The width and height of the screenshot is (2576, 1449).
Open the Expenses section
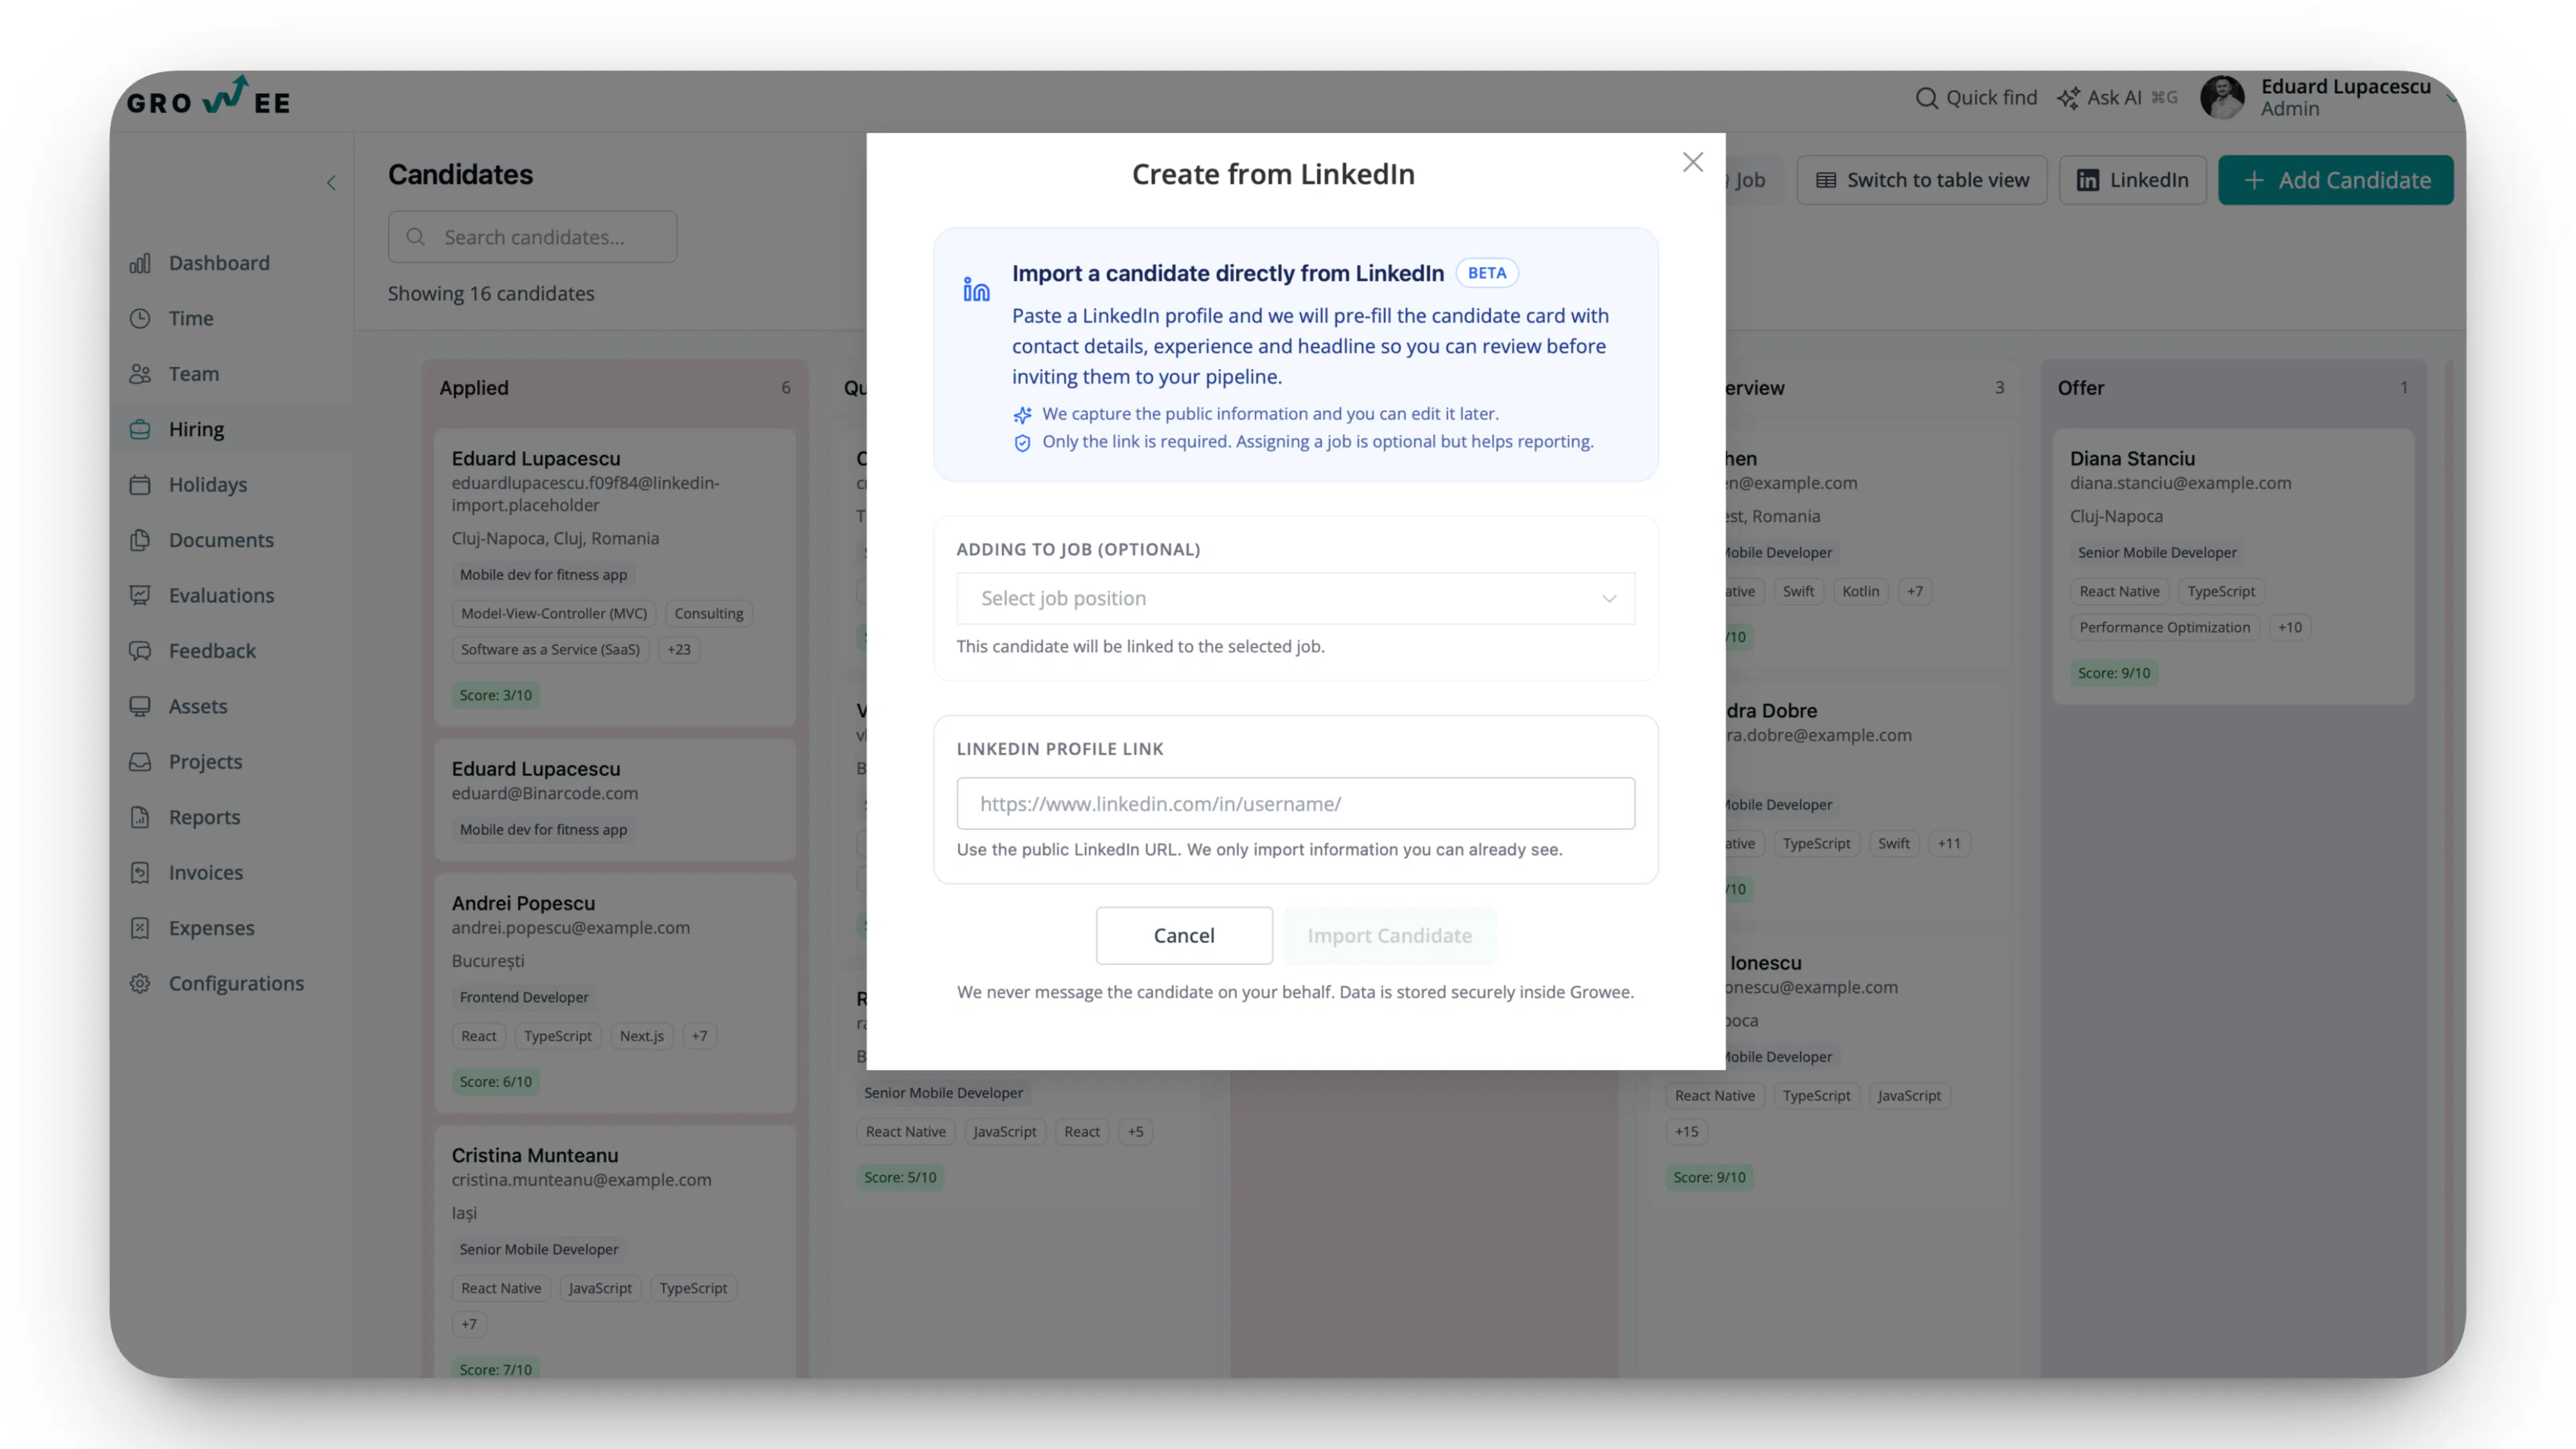coord(140,928)
